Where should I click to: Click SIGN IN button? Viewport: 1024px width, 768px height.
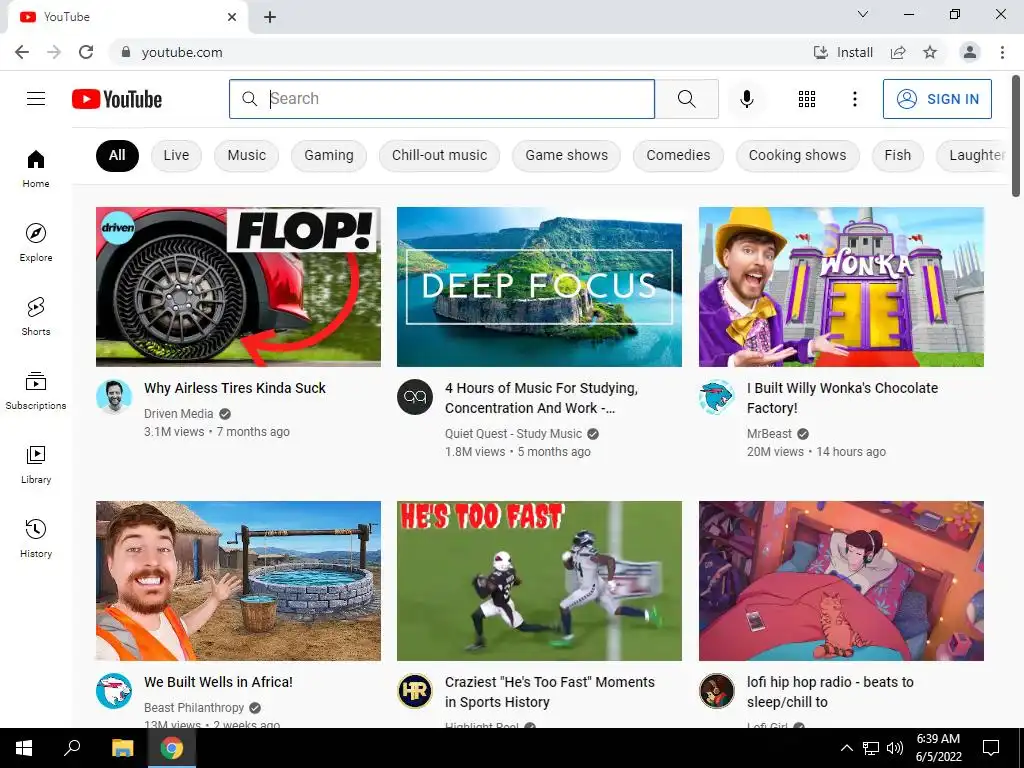937,99
